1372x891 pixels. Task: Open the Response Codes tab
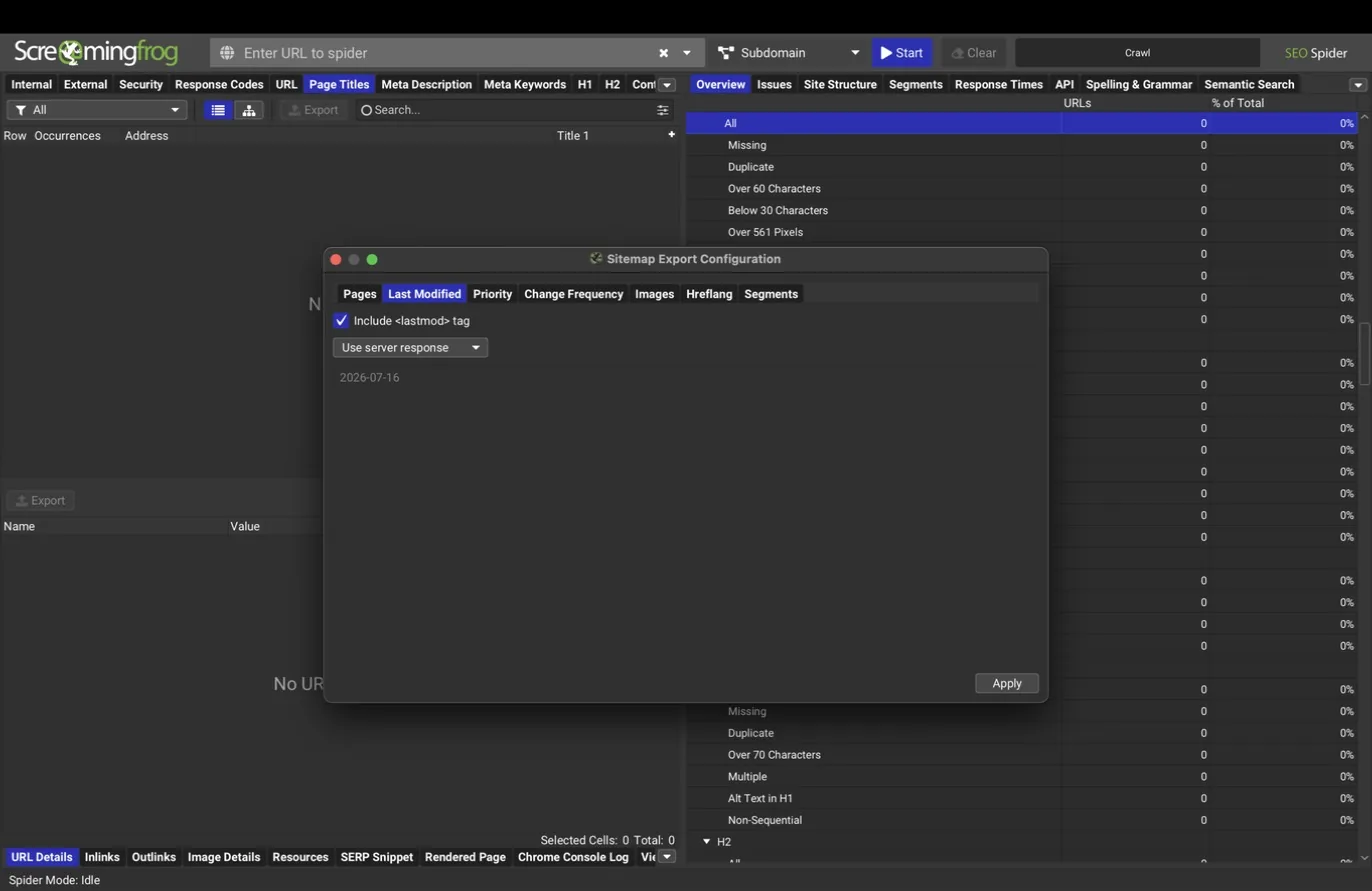click(x=219, y=85)
